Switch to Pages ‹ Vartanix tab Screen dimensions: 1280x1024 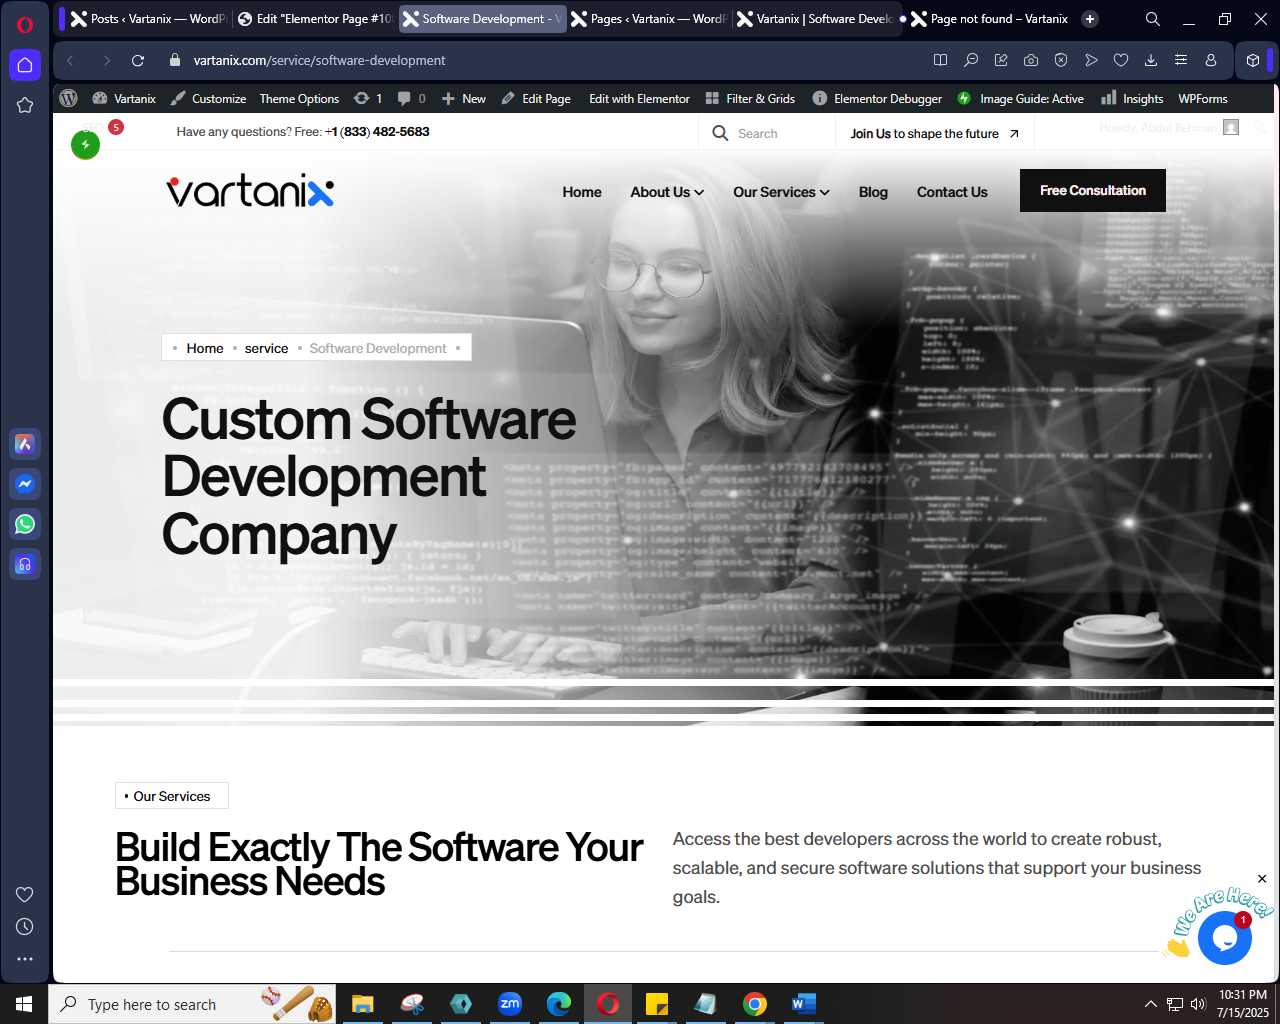(648, 19)
